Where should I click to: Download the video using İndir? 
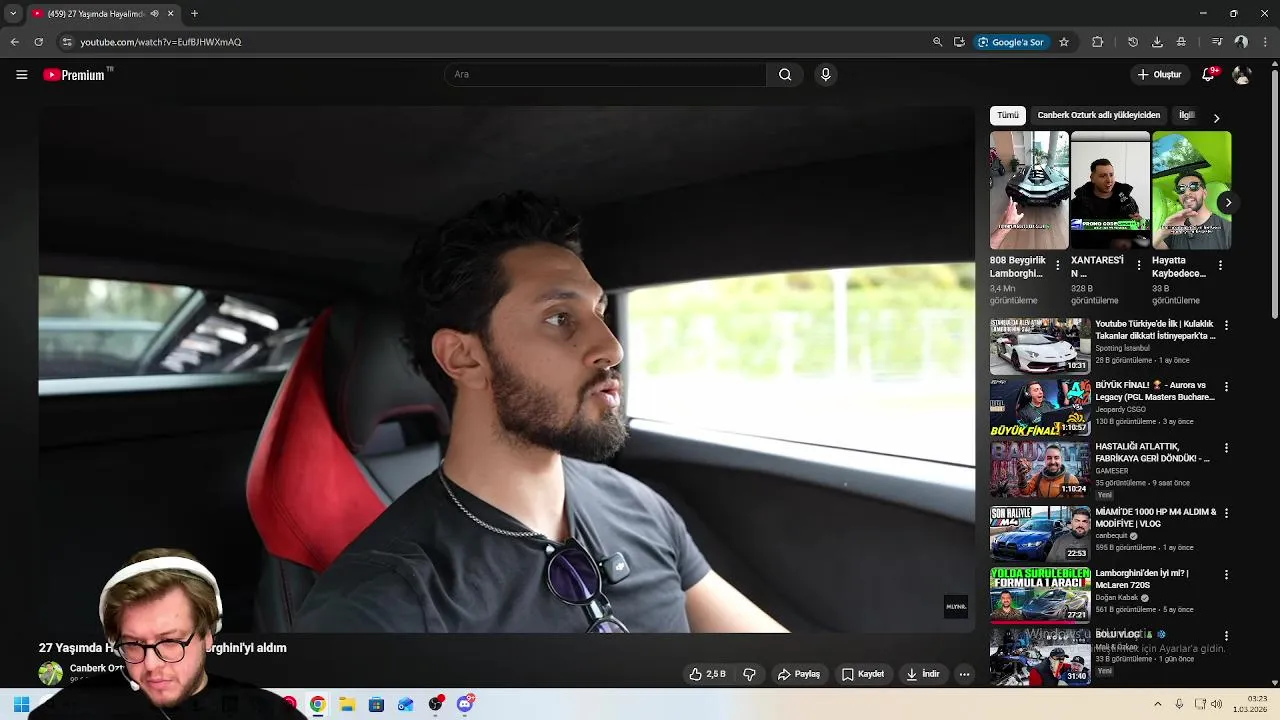click(x=923, y=674)
